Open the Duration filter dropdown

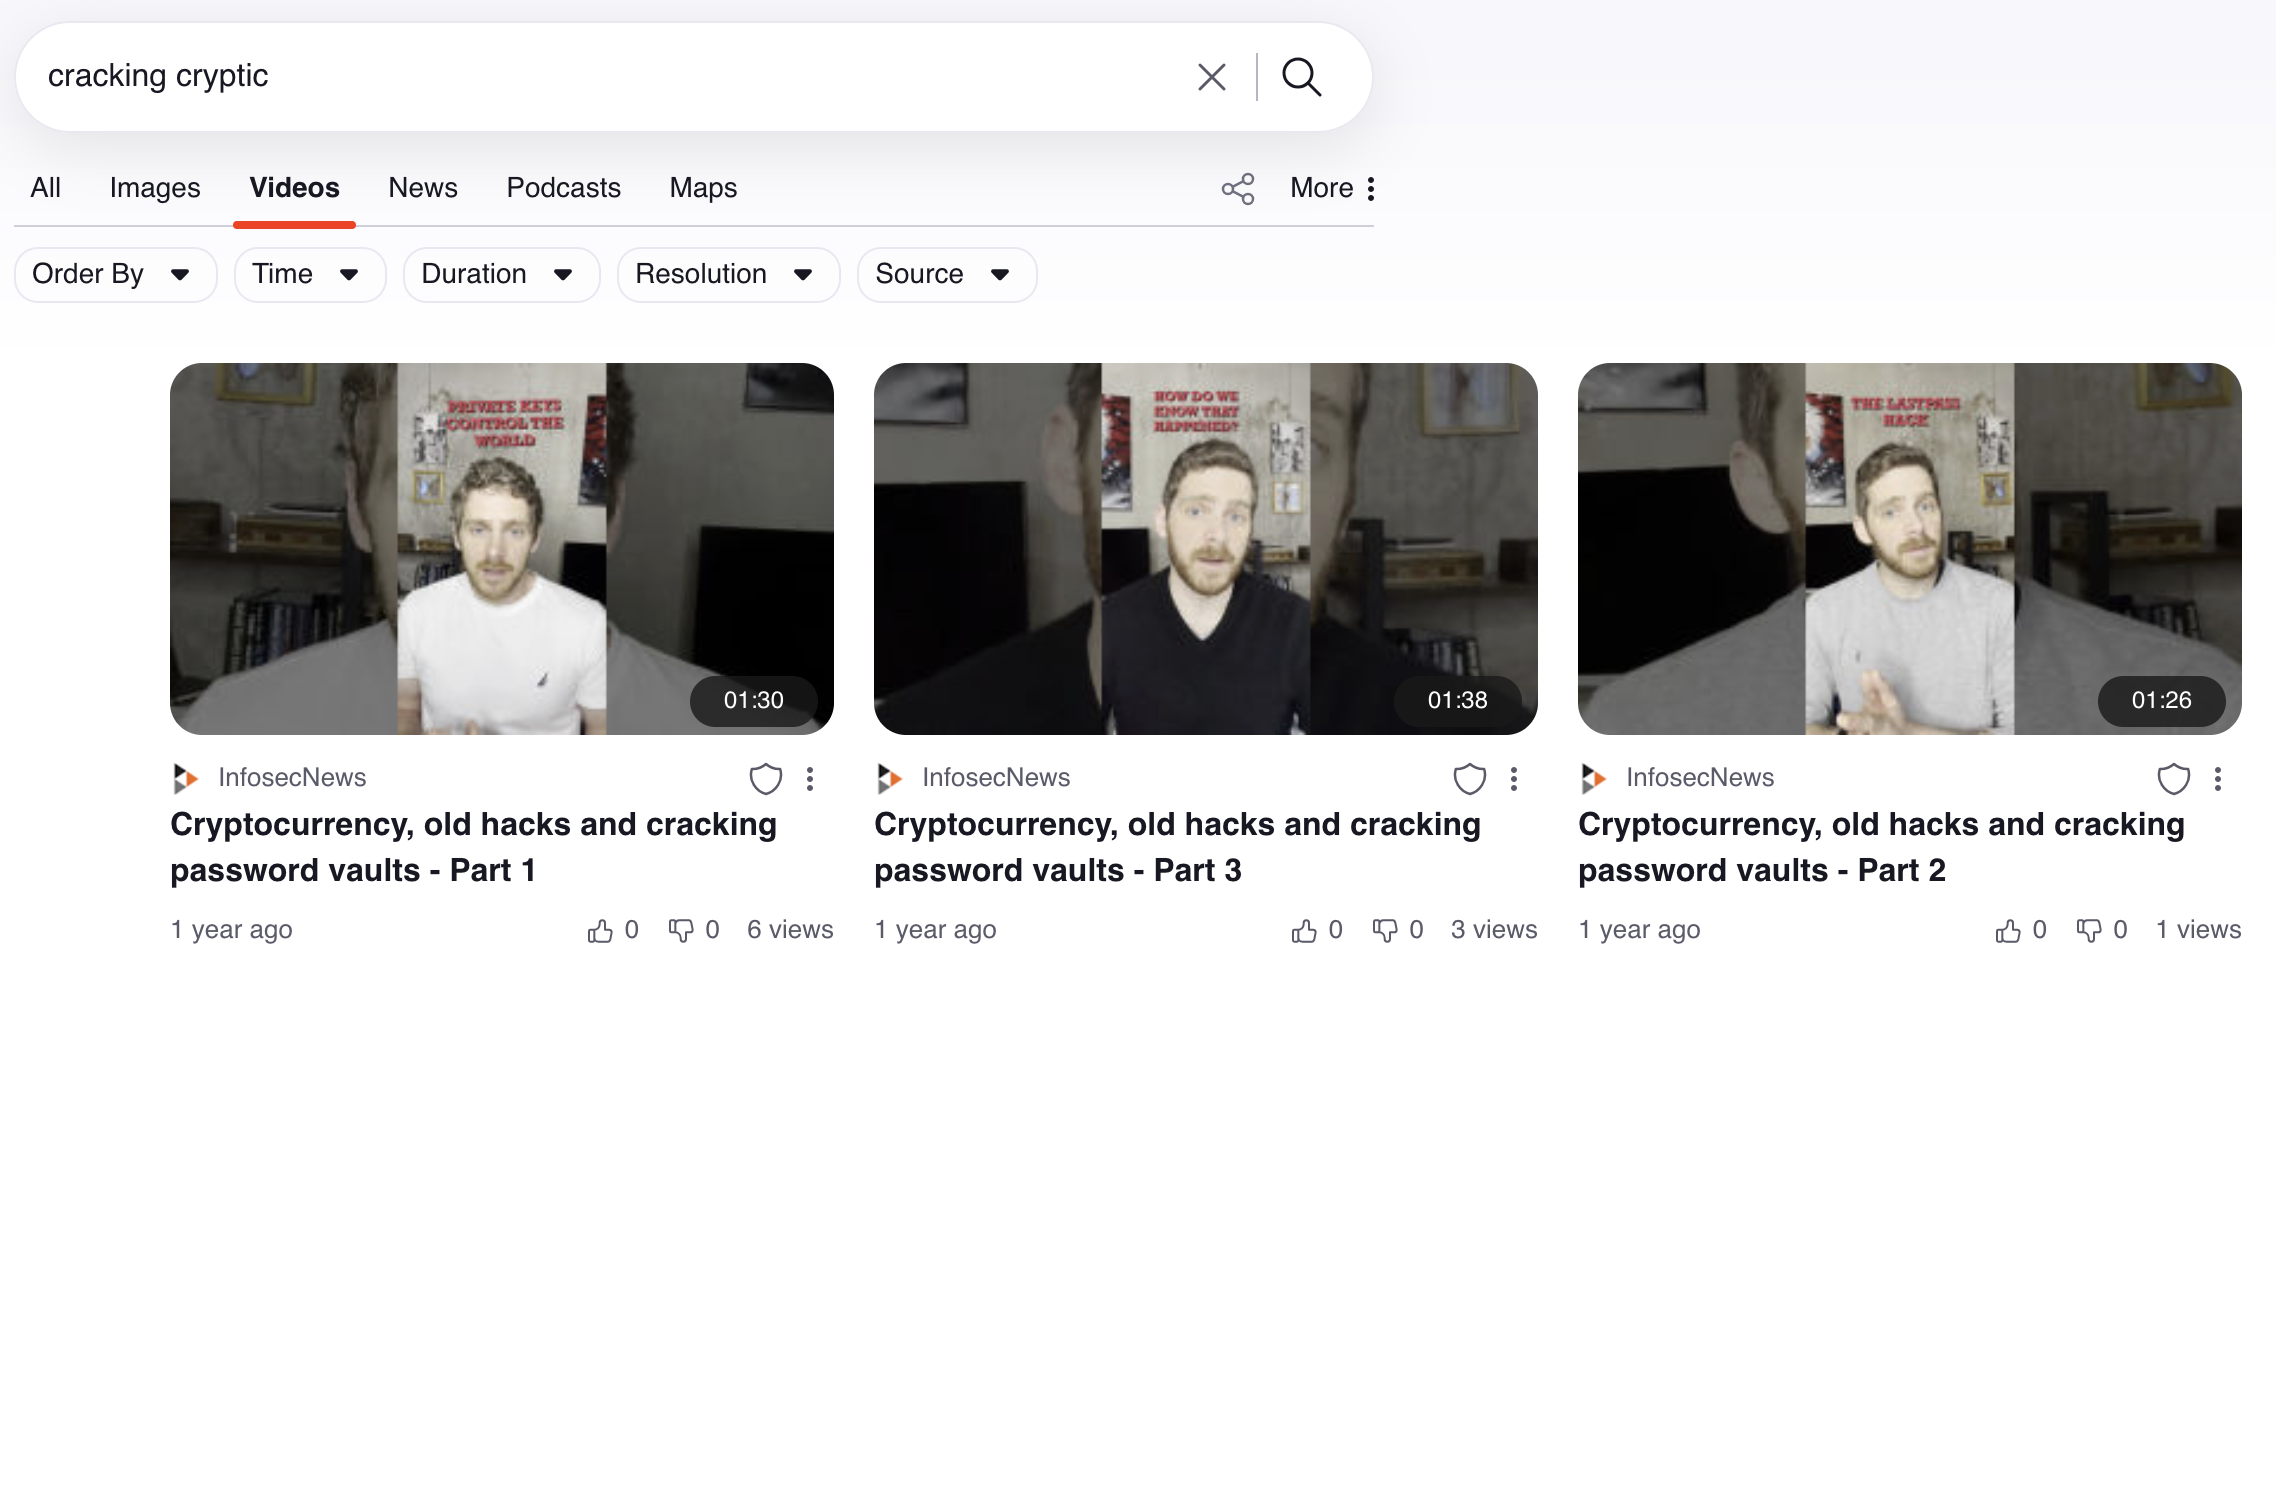point(500,274)
